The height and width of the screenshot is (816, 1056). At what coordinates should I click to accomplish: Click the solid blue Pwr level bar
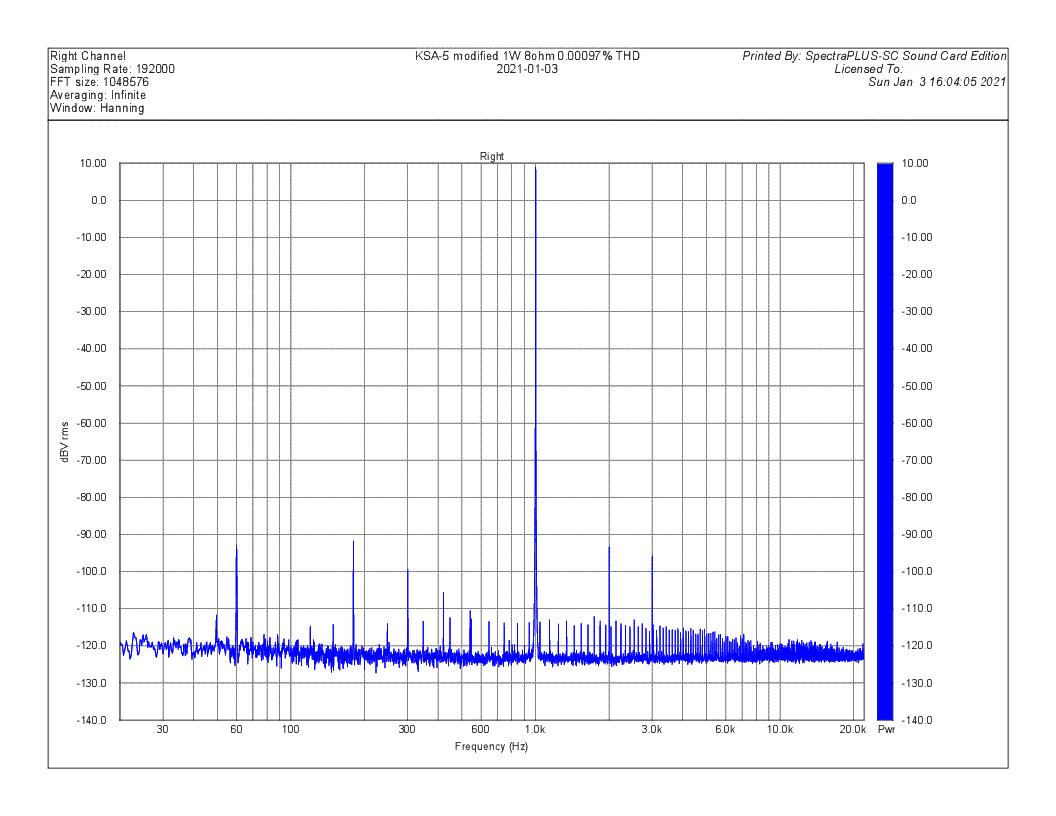point(885,442)
